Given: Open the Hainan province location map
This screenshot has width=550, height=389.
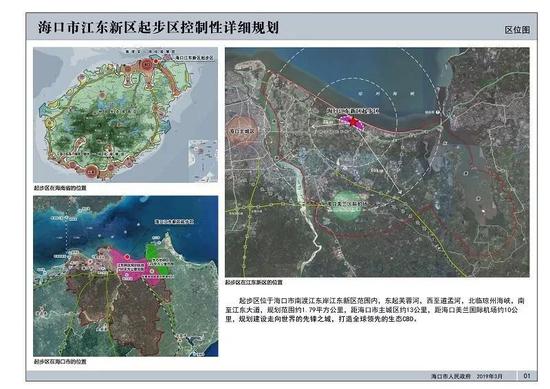Looking at the screenshot, I should click(126, 115).
